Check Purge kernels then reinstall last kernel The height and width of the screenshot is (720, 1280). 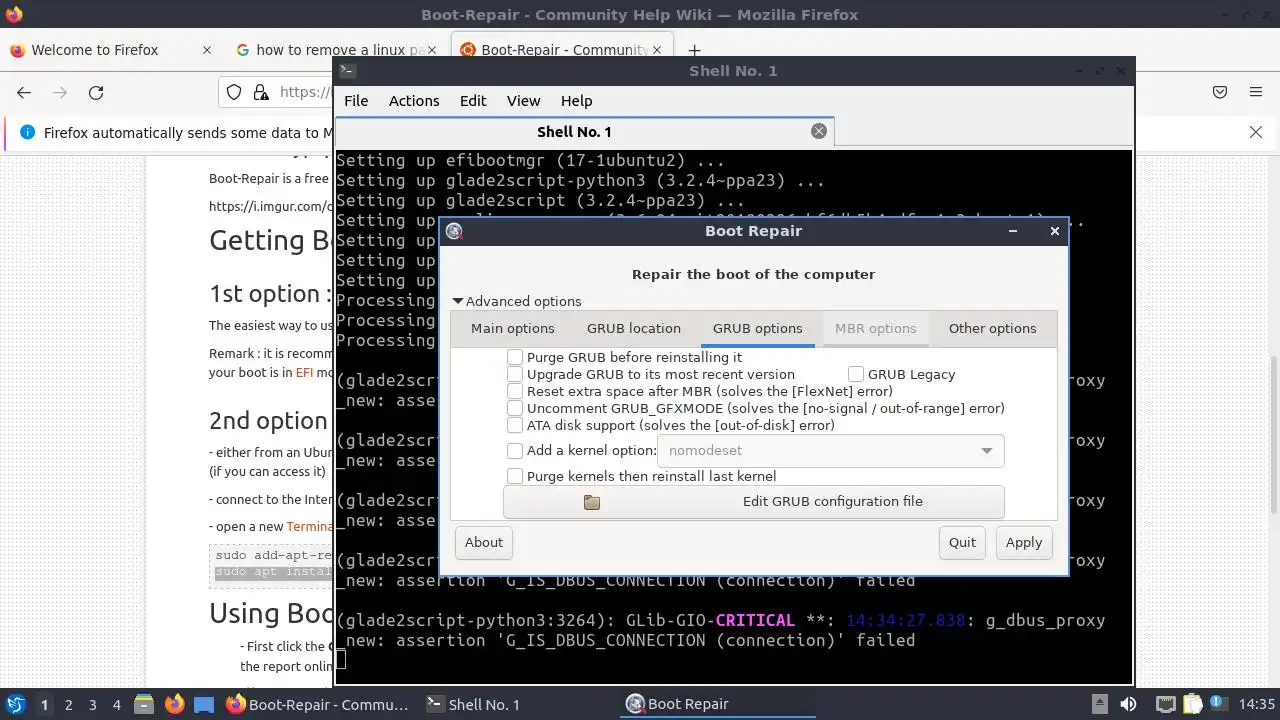coord(515,477)
